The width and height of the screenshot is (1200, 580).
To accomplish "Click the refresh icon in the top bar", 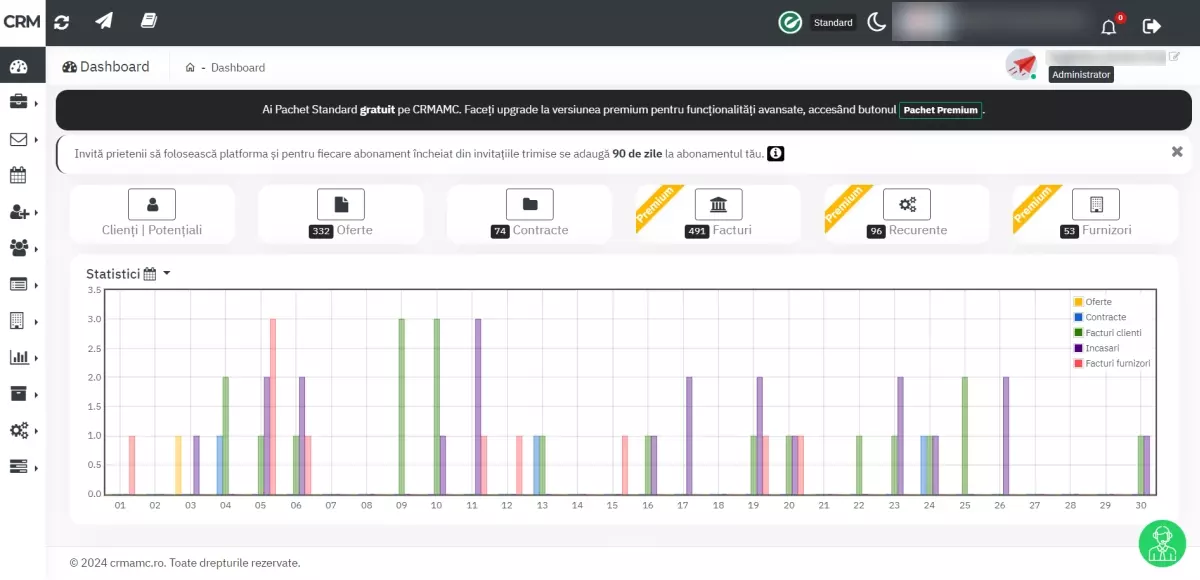I will (x=61, y=20).
